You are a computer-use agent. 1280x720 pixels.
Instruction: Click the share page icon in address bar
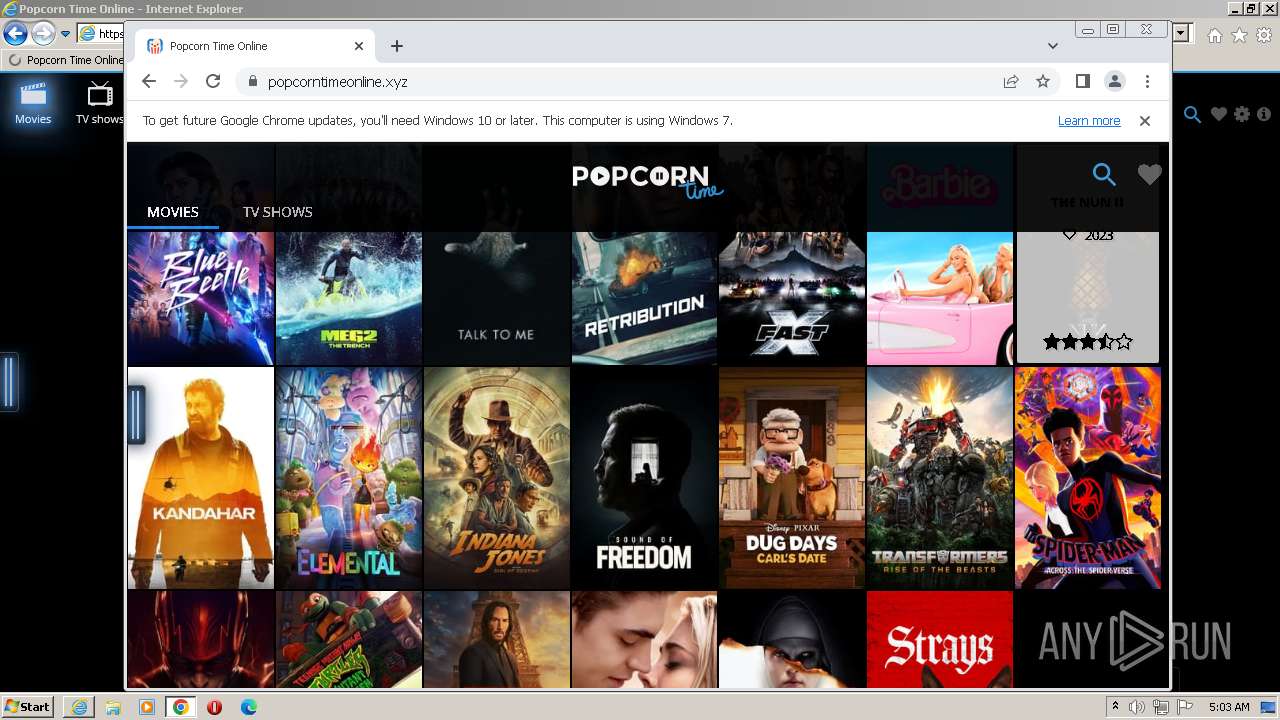[1011, 82]
